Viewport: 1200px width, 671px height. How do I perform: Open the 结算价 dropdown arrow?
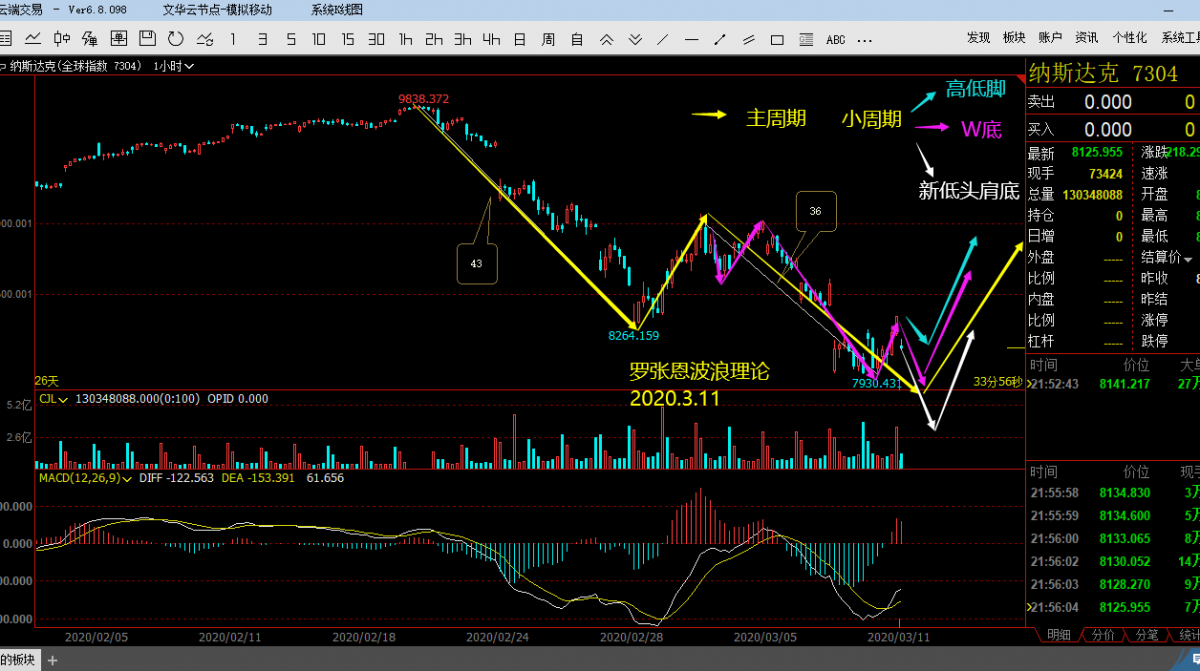coord(1188,258)
